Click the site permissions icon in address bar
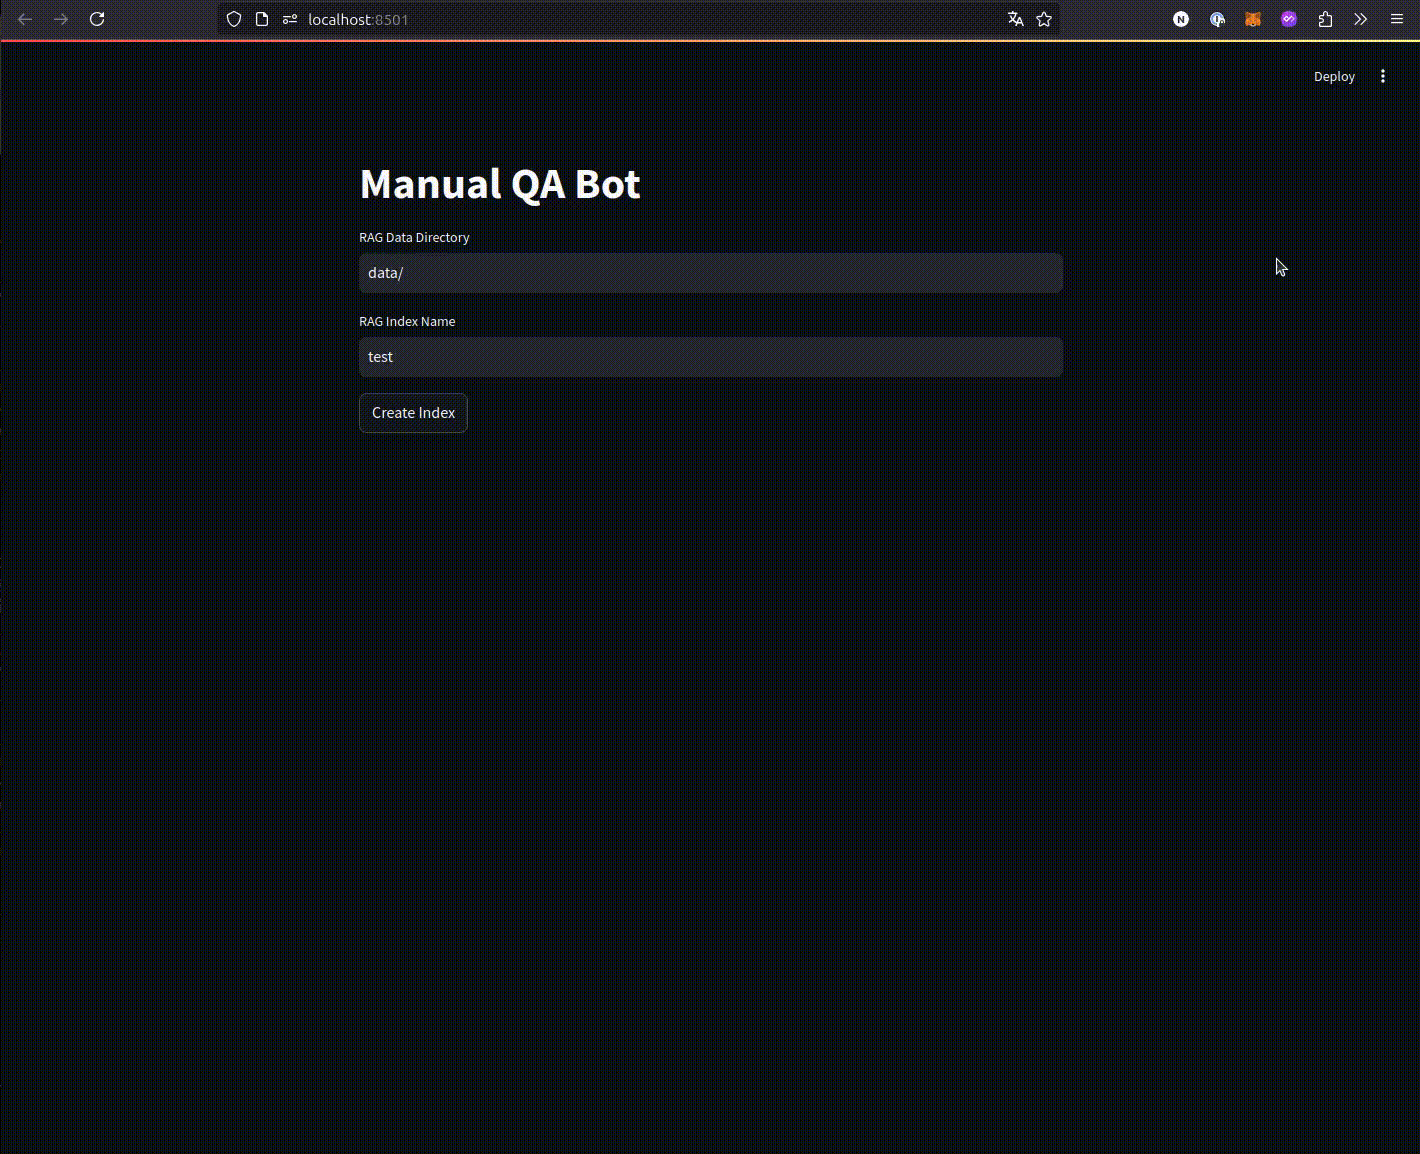Image resolution: width=1420 pixels, height=1154 pixels. click(290, 19)
